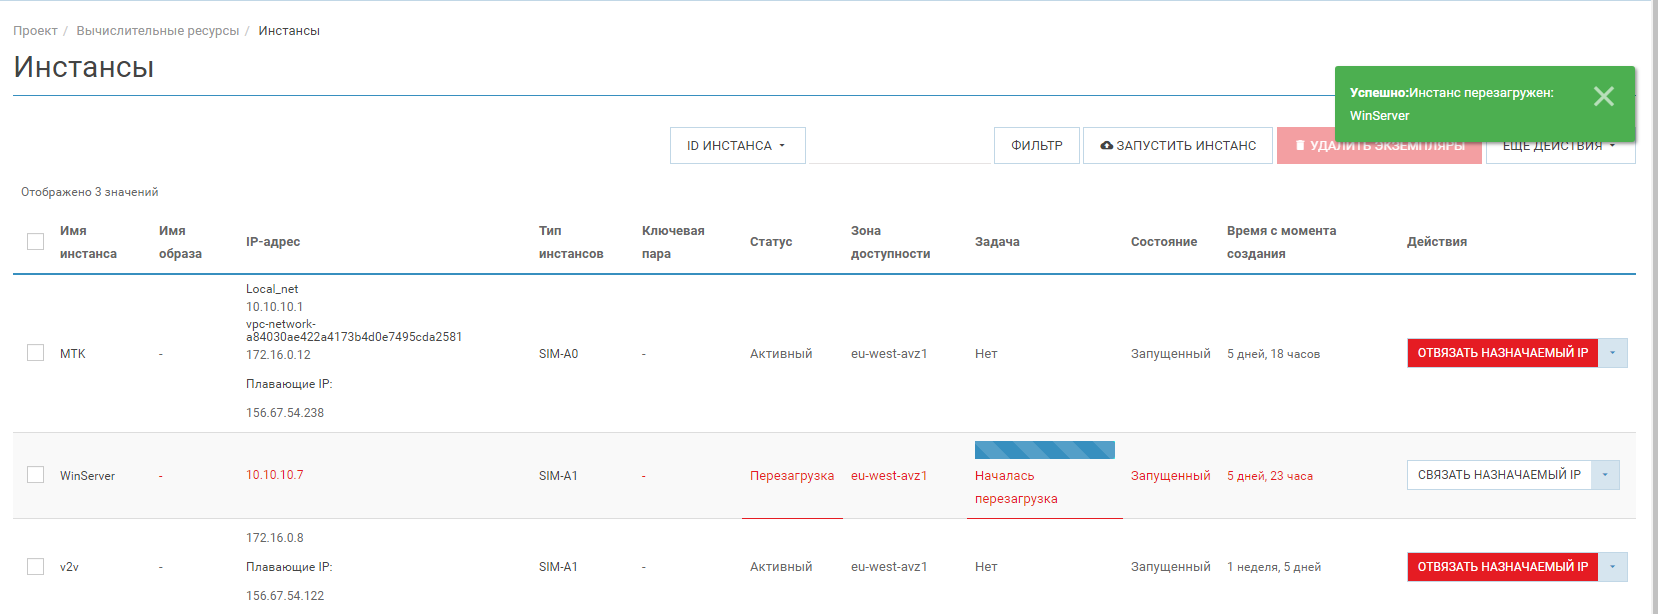Click the WinServer reboot progress bar
This screenshot has width=1658, height=614.
click(1044, 450)
